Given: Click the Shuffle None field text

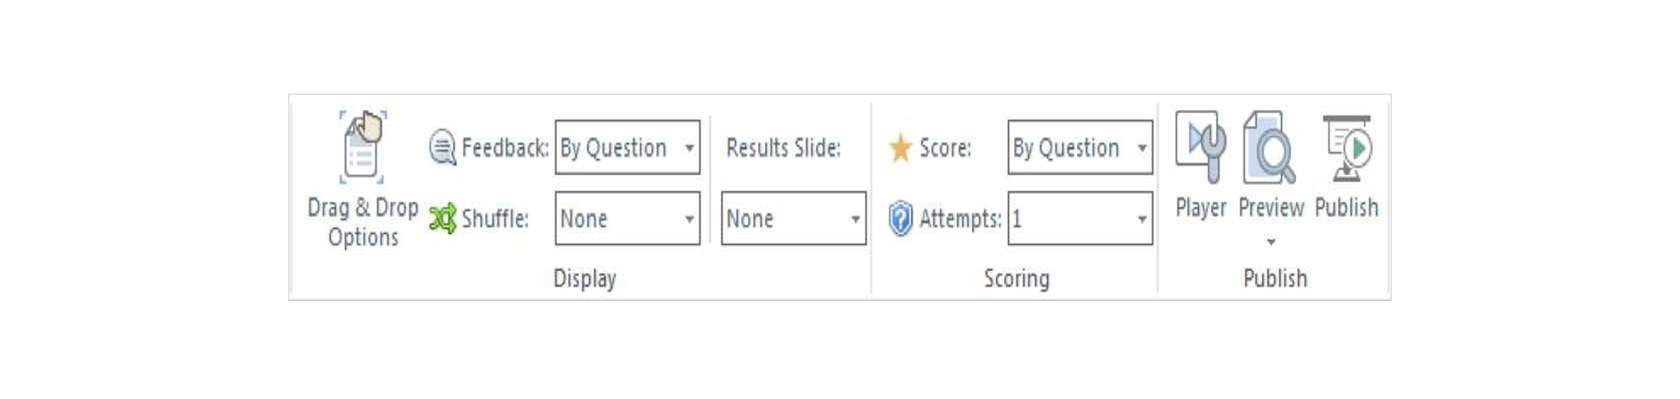Looking at the screenshot, I should coord(584,219).
